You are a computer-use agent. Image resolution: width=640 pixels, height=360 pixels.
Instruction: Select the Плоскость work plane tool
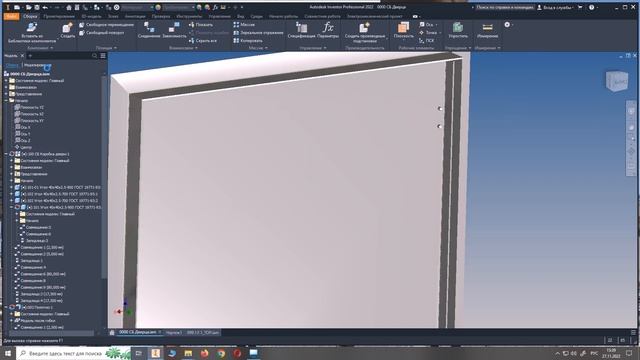[403, 30]
